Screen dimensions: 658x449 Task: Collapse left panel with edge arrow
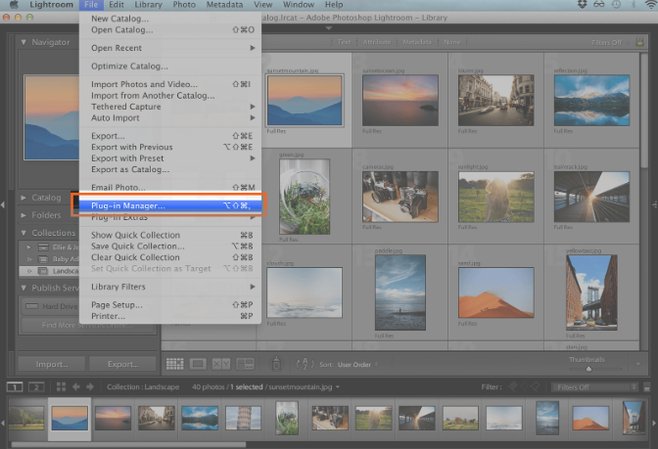[3, 205]
